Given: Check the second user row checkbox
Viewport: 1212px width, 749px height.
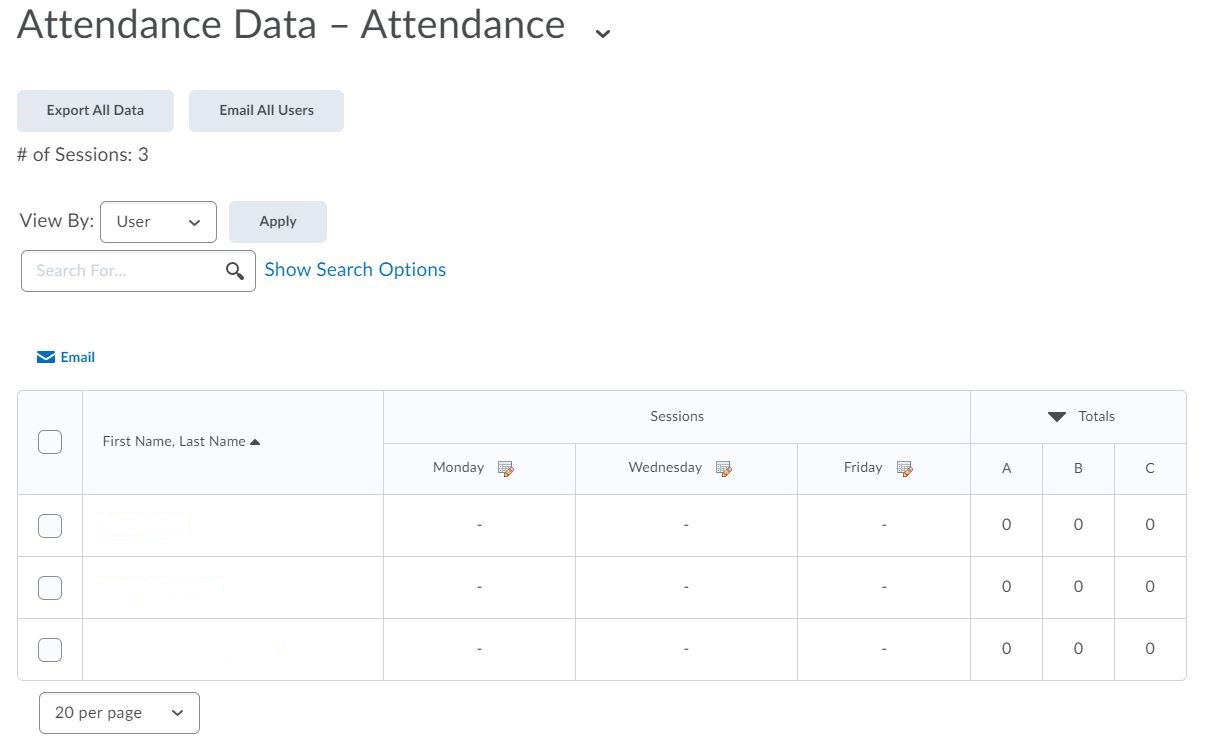Looking at the screenshot, I should tap(50, 587).
